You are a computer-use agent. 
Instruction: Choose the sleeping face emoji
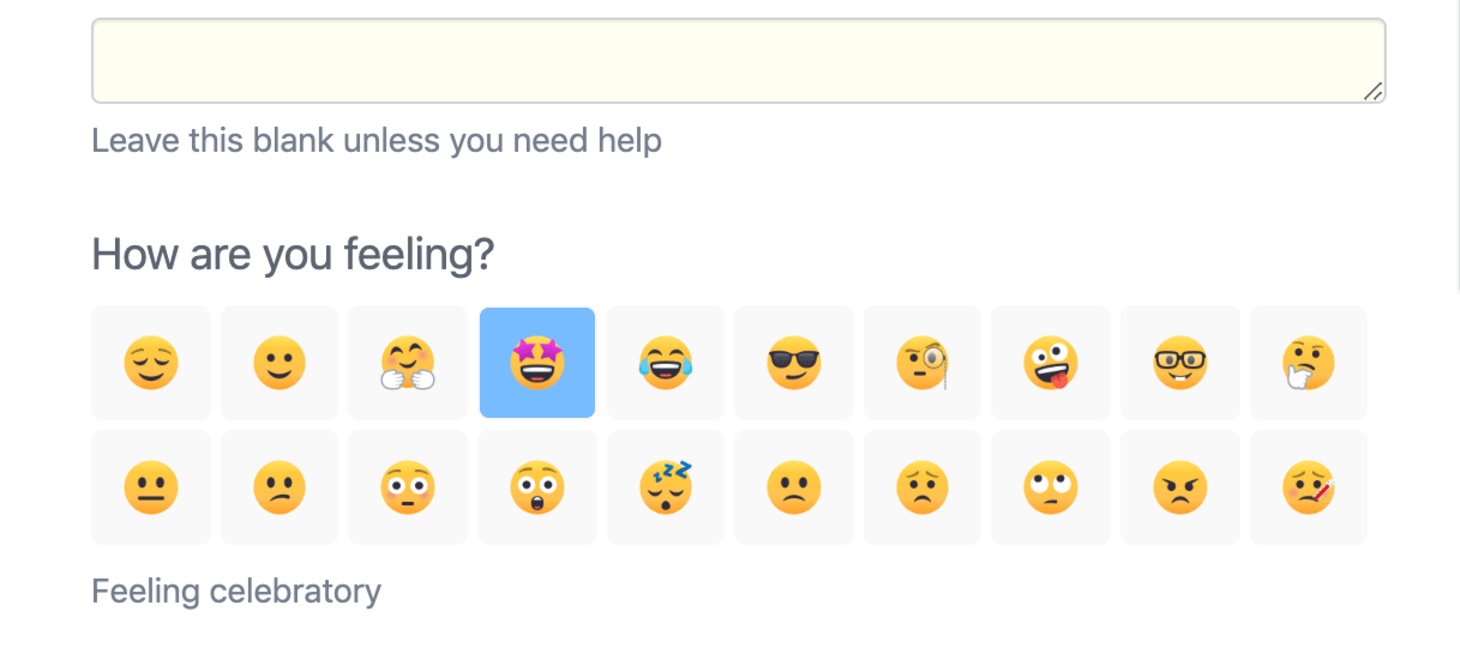pos(665,488)
